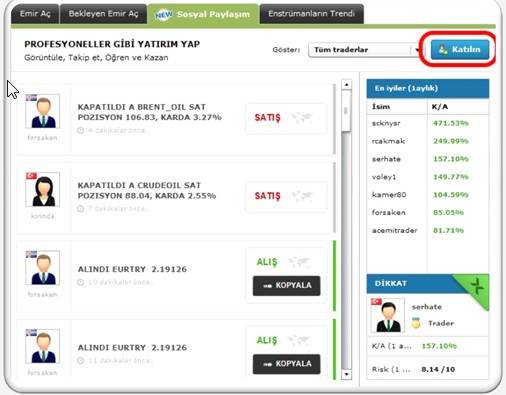
Task: Click the green plus corner icon in DİKKAT panel
Action: click(477, 286)
